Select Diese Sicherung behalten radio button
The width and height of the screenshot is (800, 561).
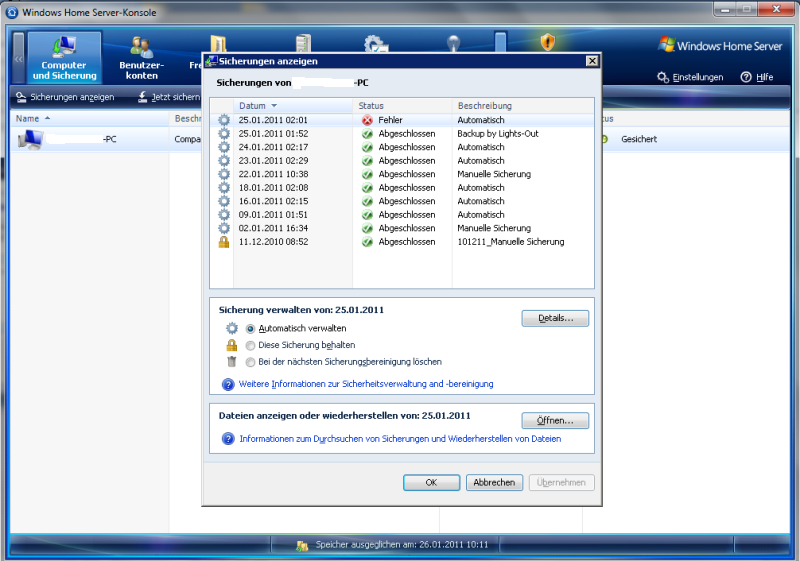click(x=250, y=346)
